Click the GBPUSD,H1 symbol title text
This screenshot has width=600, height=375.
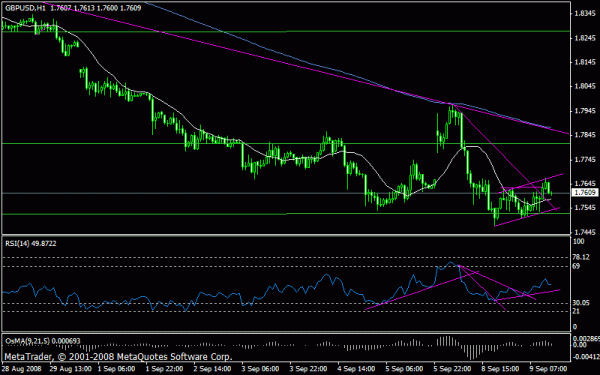[x=25, y=8]
